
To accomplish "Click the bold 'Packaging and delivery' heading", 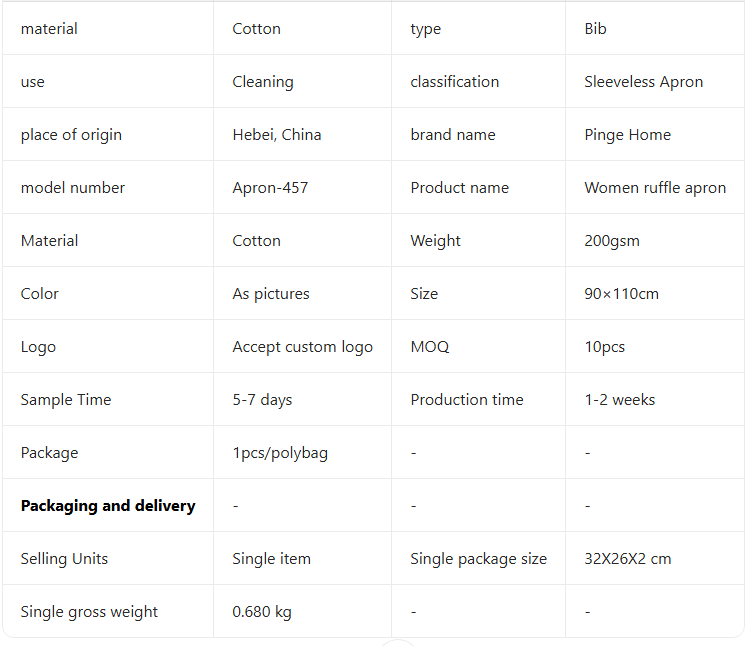I will coord(108,506).
